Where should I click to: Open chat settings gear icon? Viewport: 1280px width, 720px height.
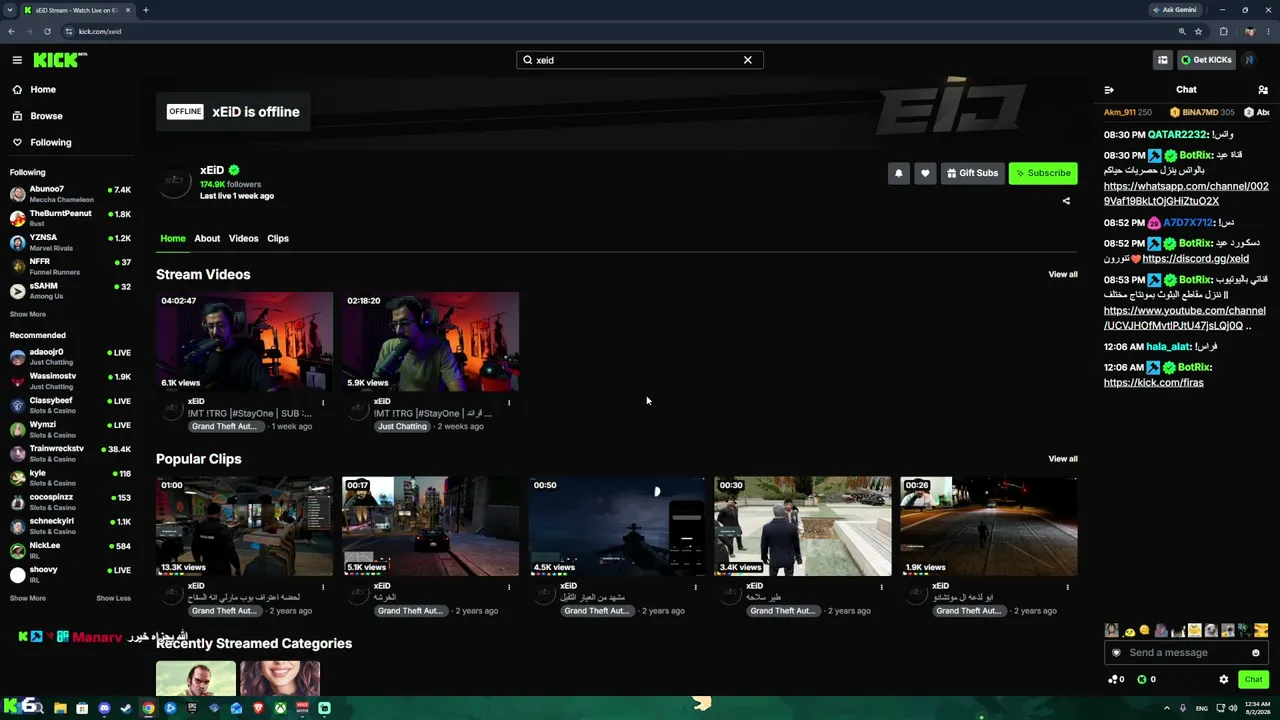[1223, 680]
